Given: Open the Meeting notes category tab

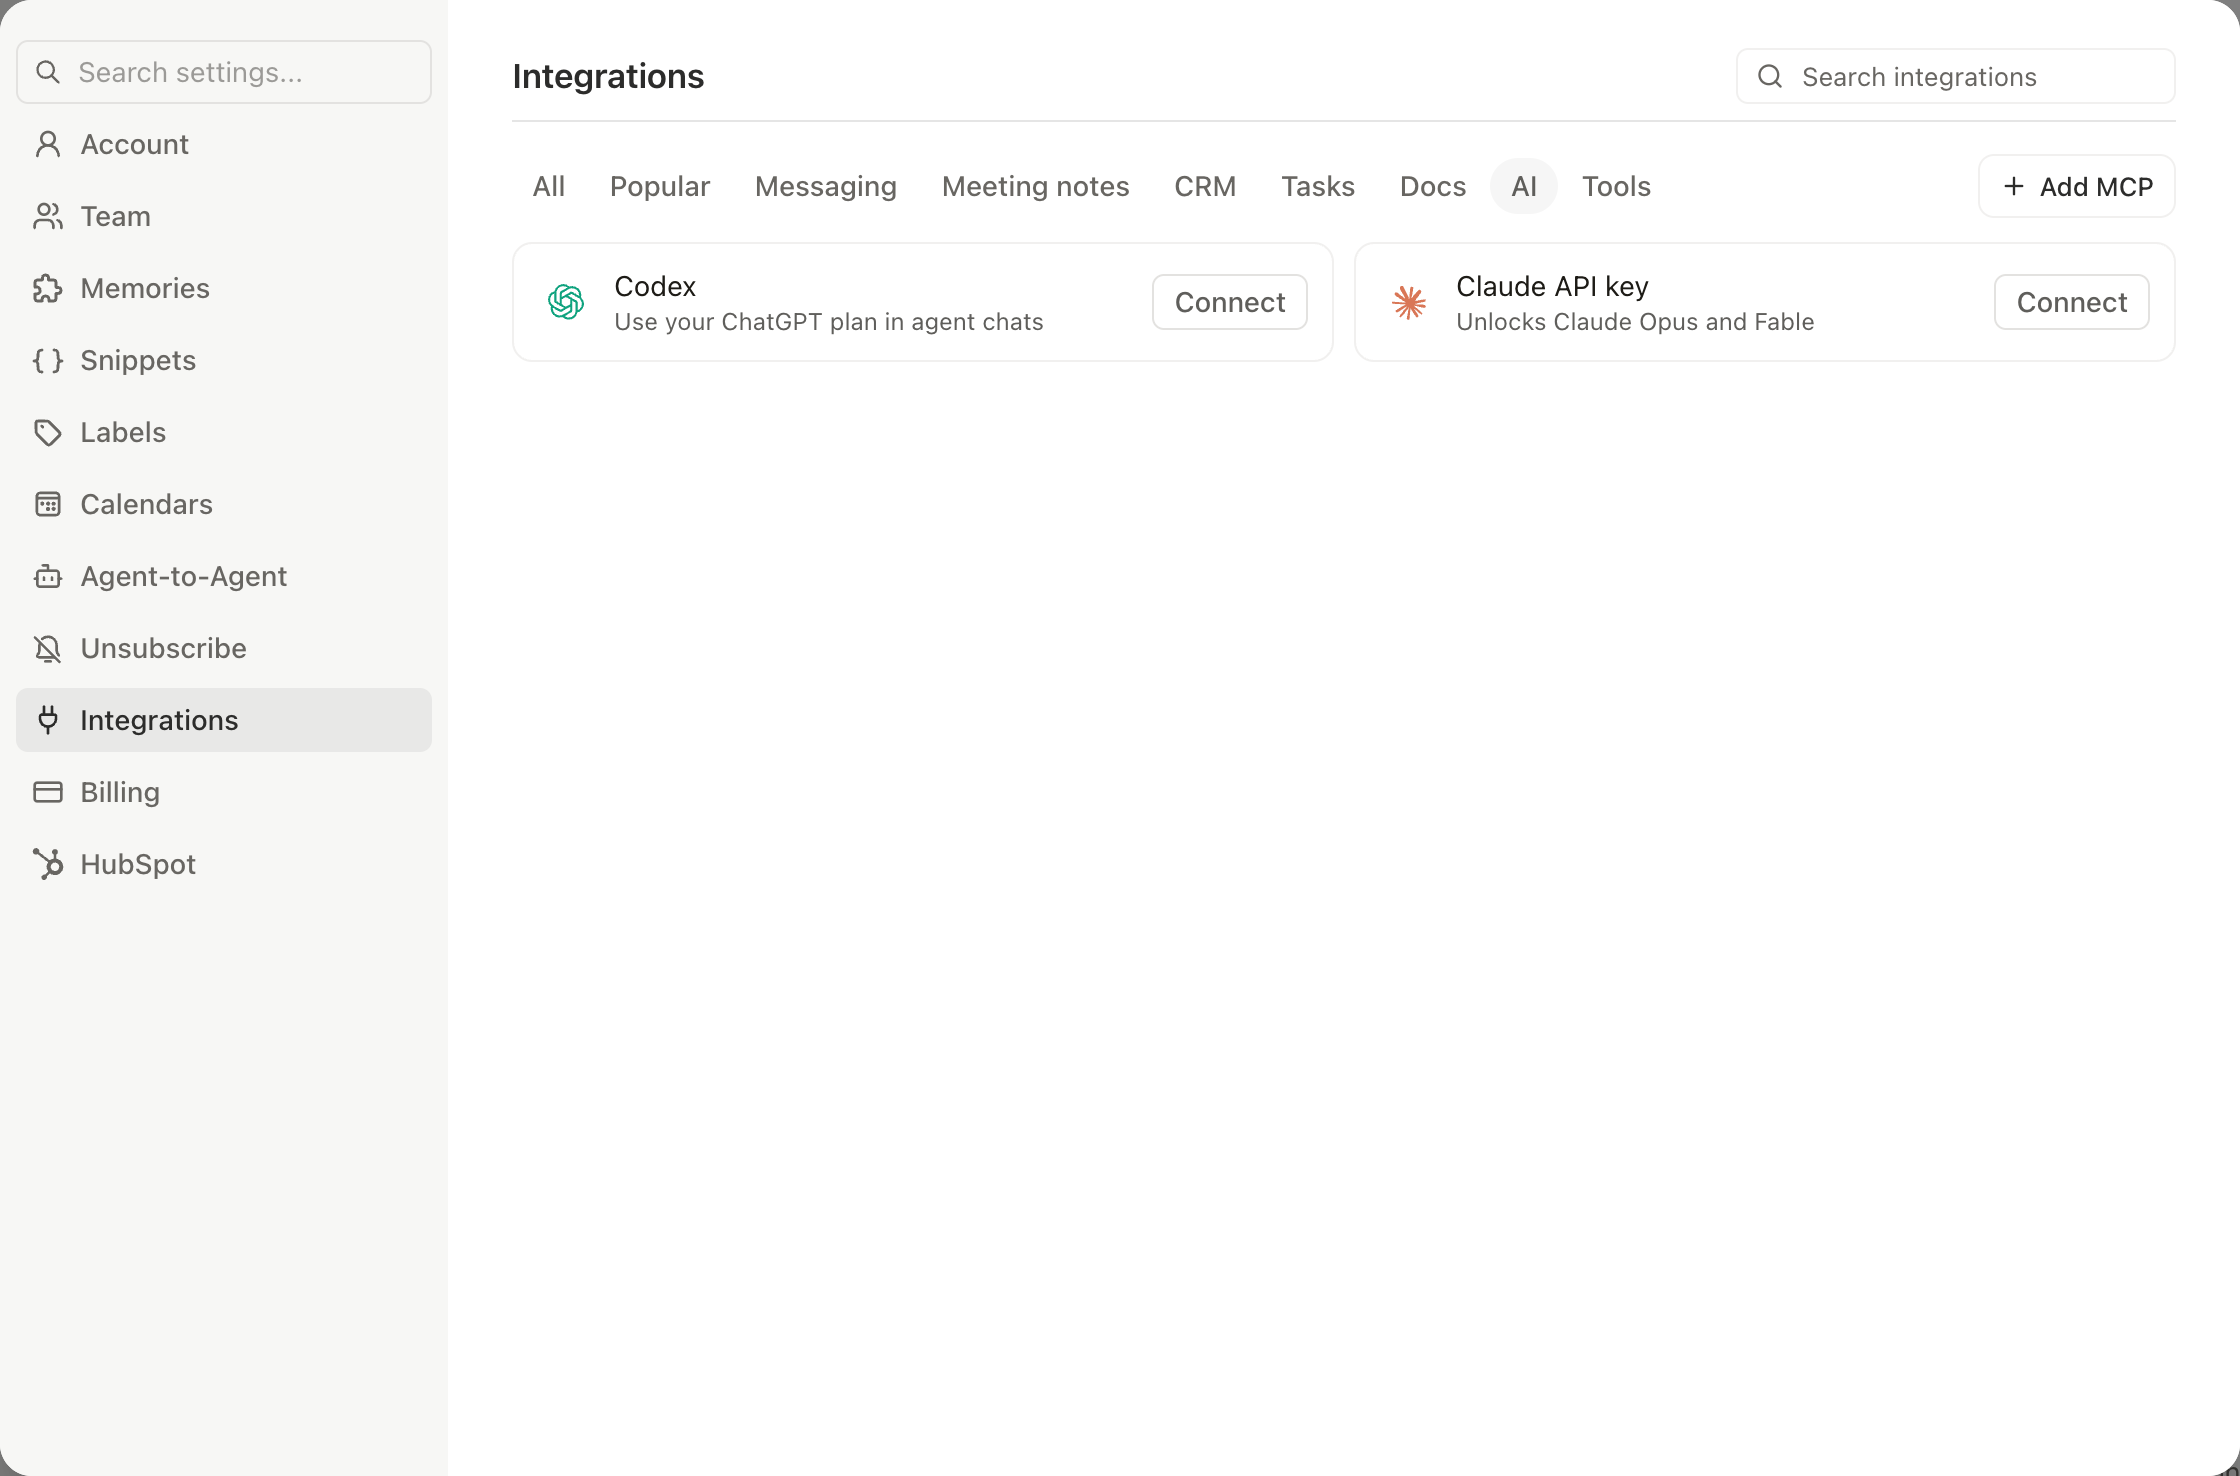Looking at the screenshot, I should [x=1035, y=186].
